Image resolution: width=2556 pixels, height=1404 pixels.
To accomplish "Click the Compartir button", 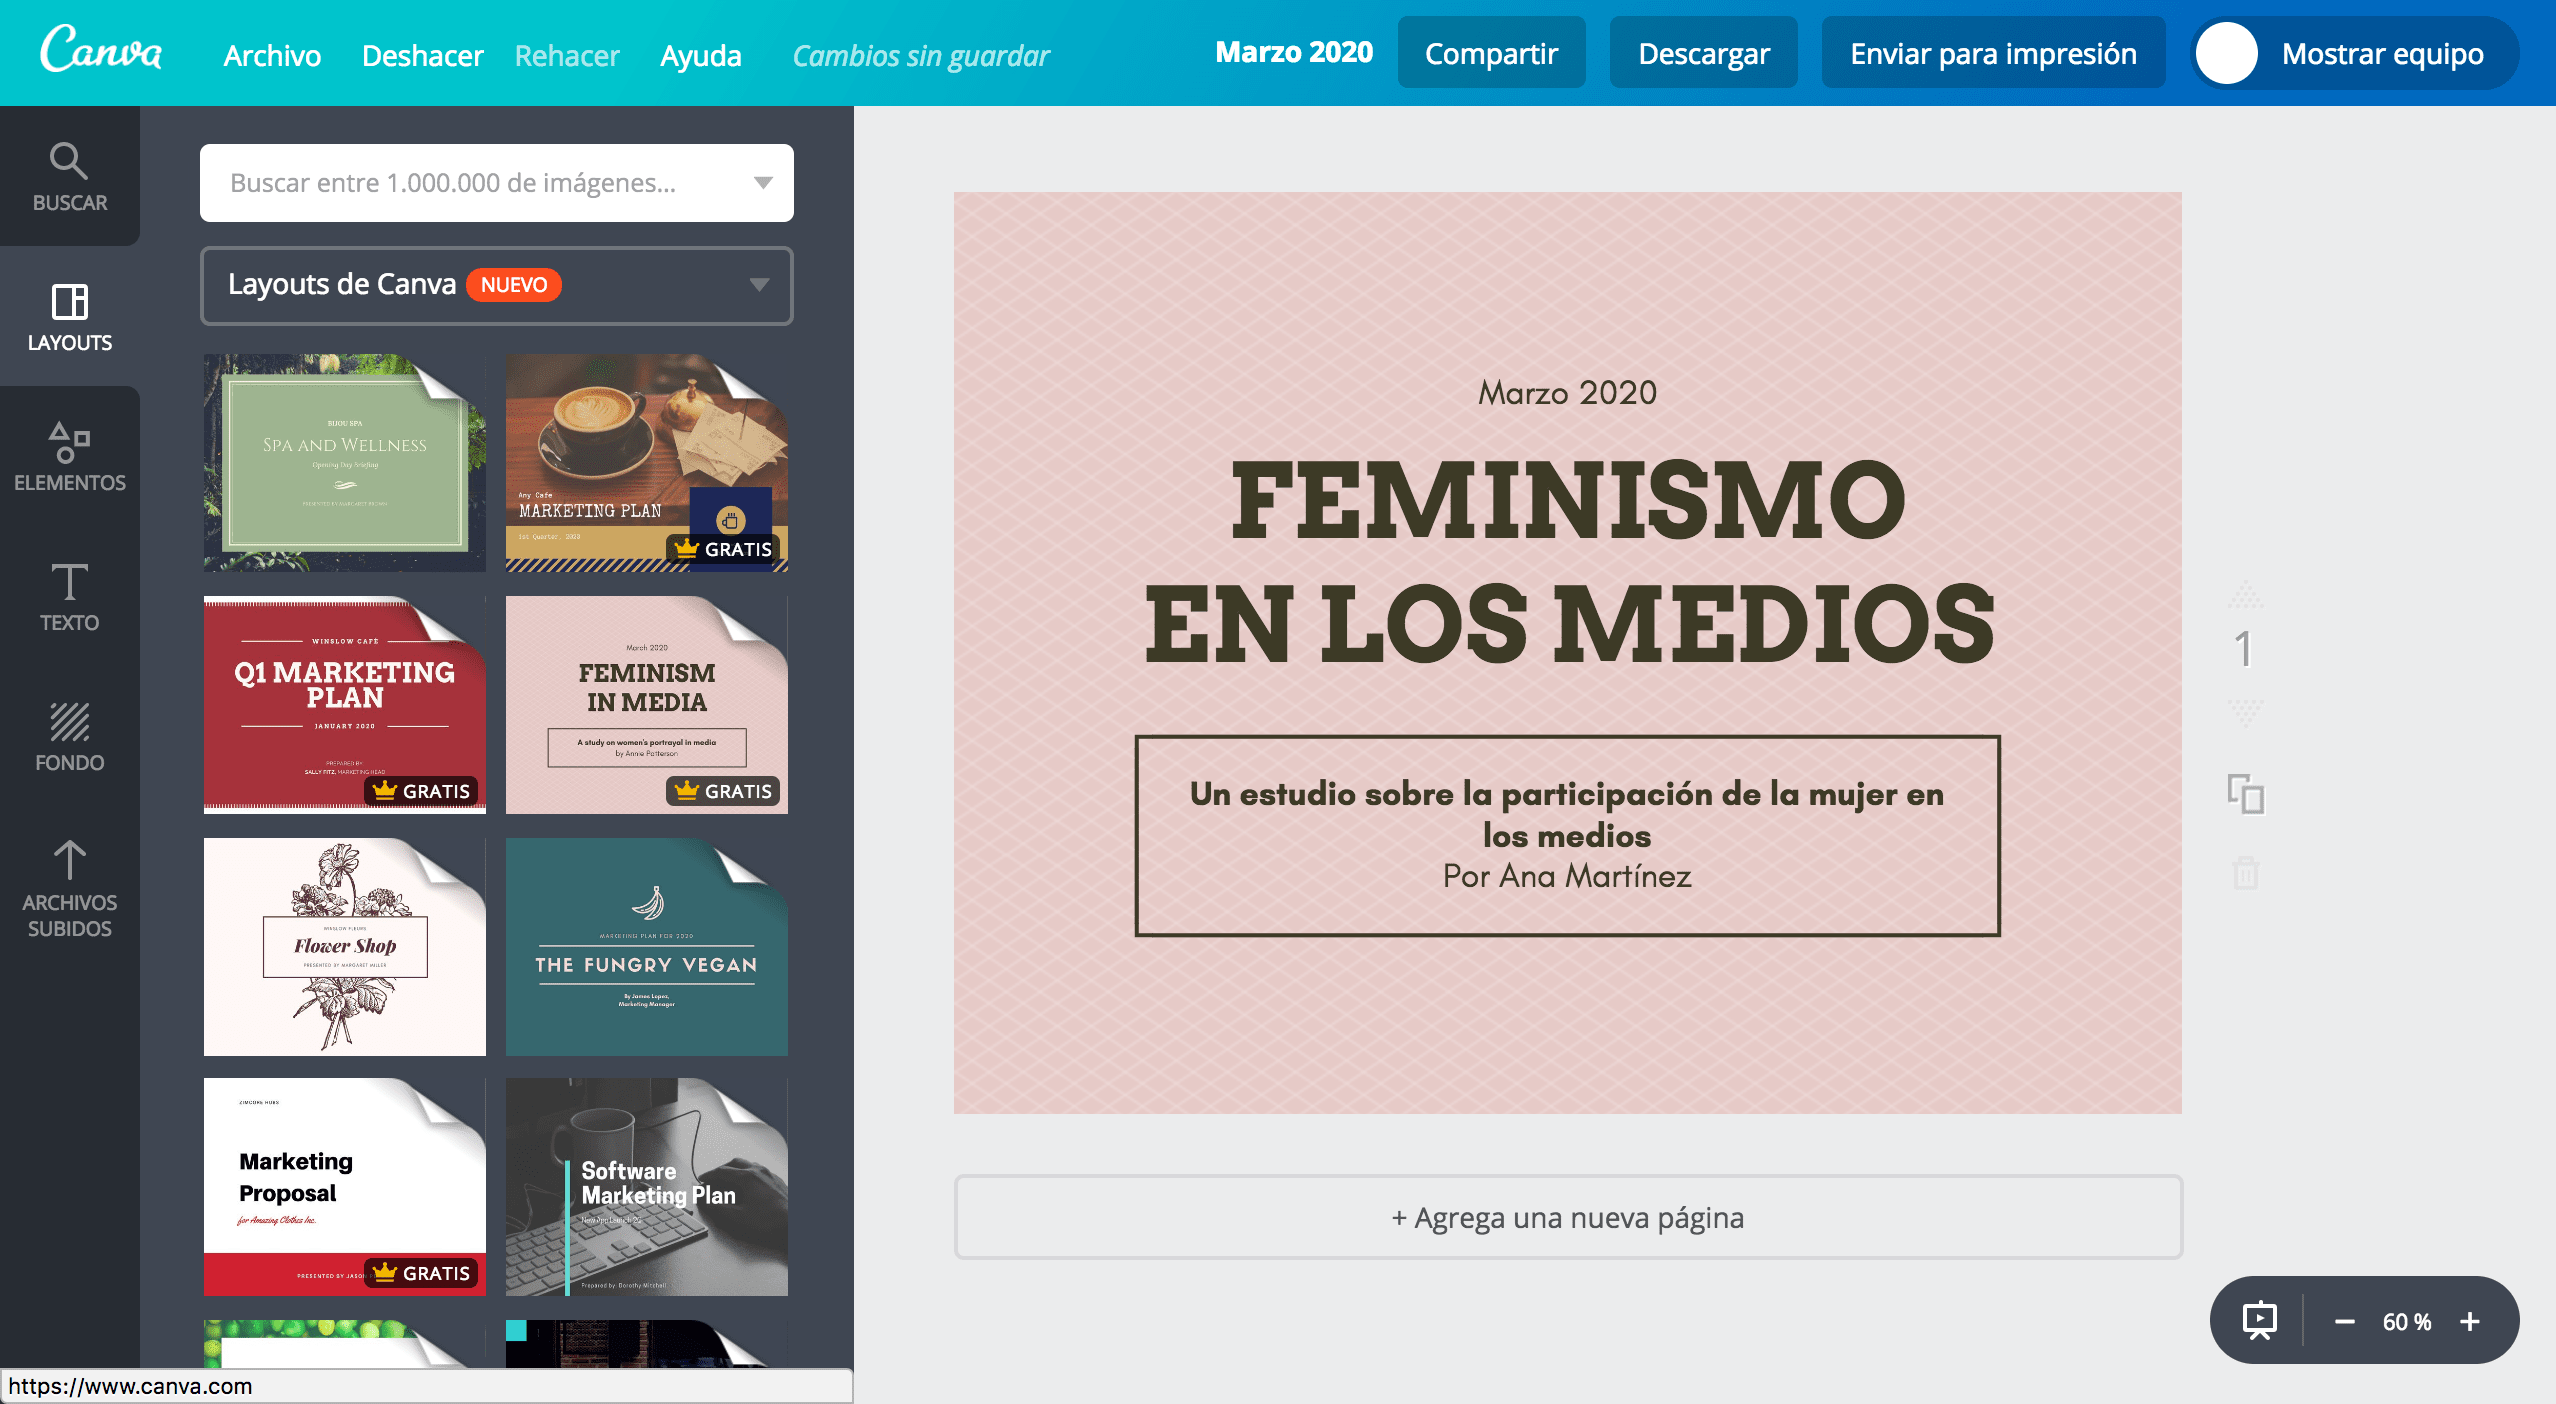I will 1491,54.
